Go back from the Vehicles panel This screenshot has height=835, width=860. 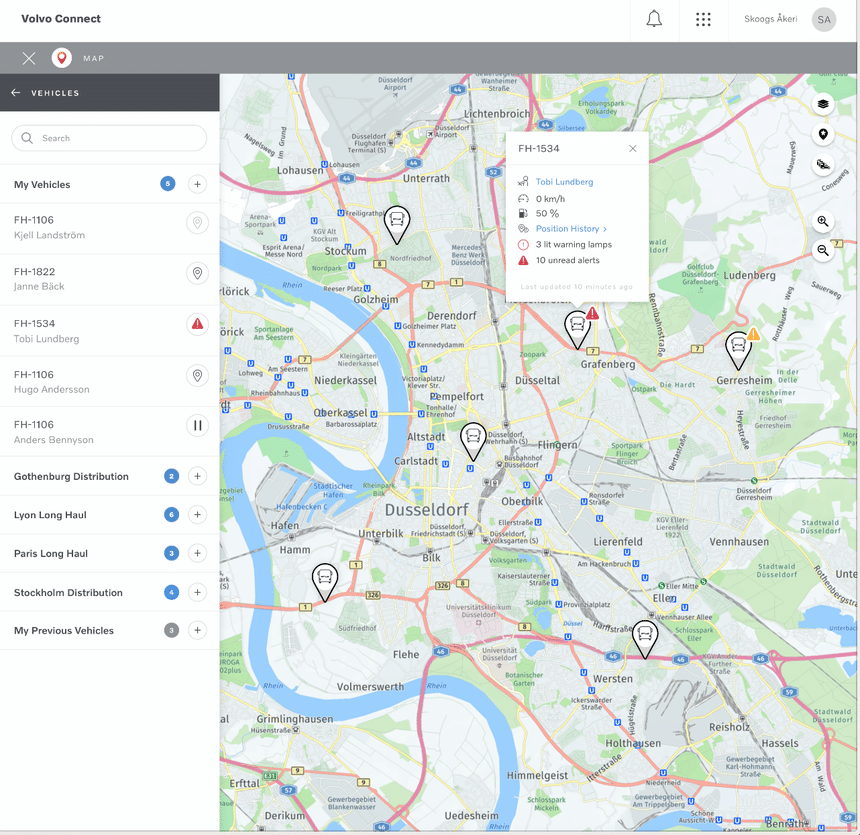coord(16,93)
